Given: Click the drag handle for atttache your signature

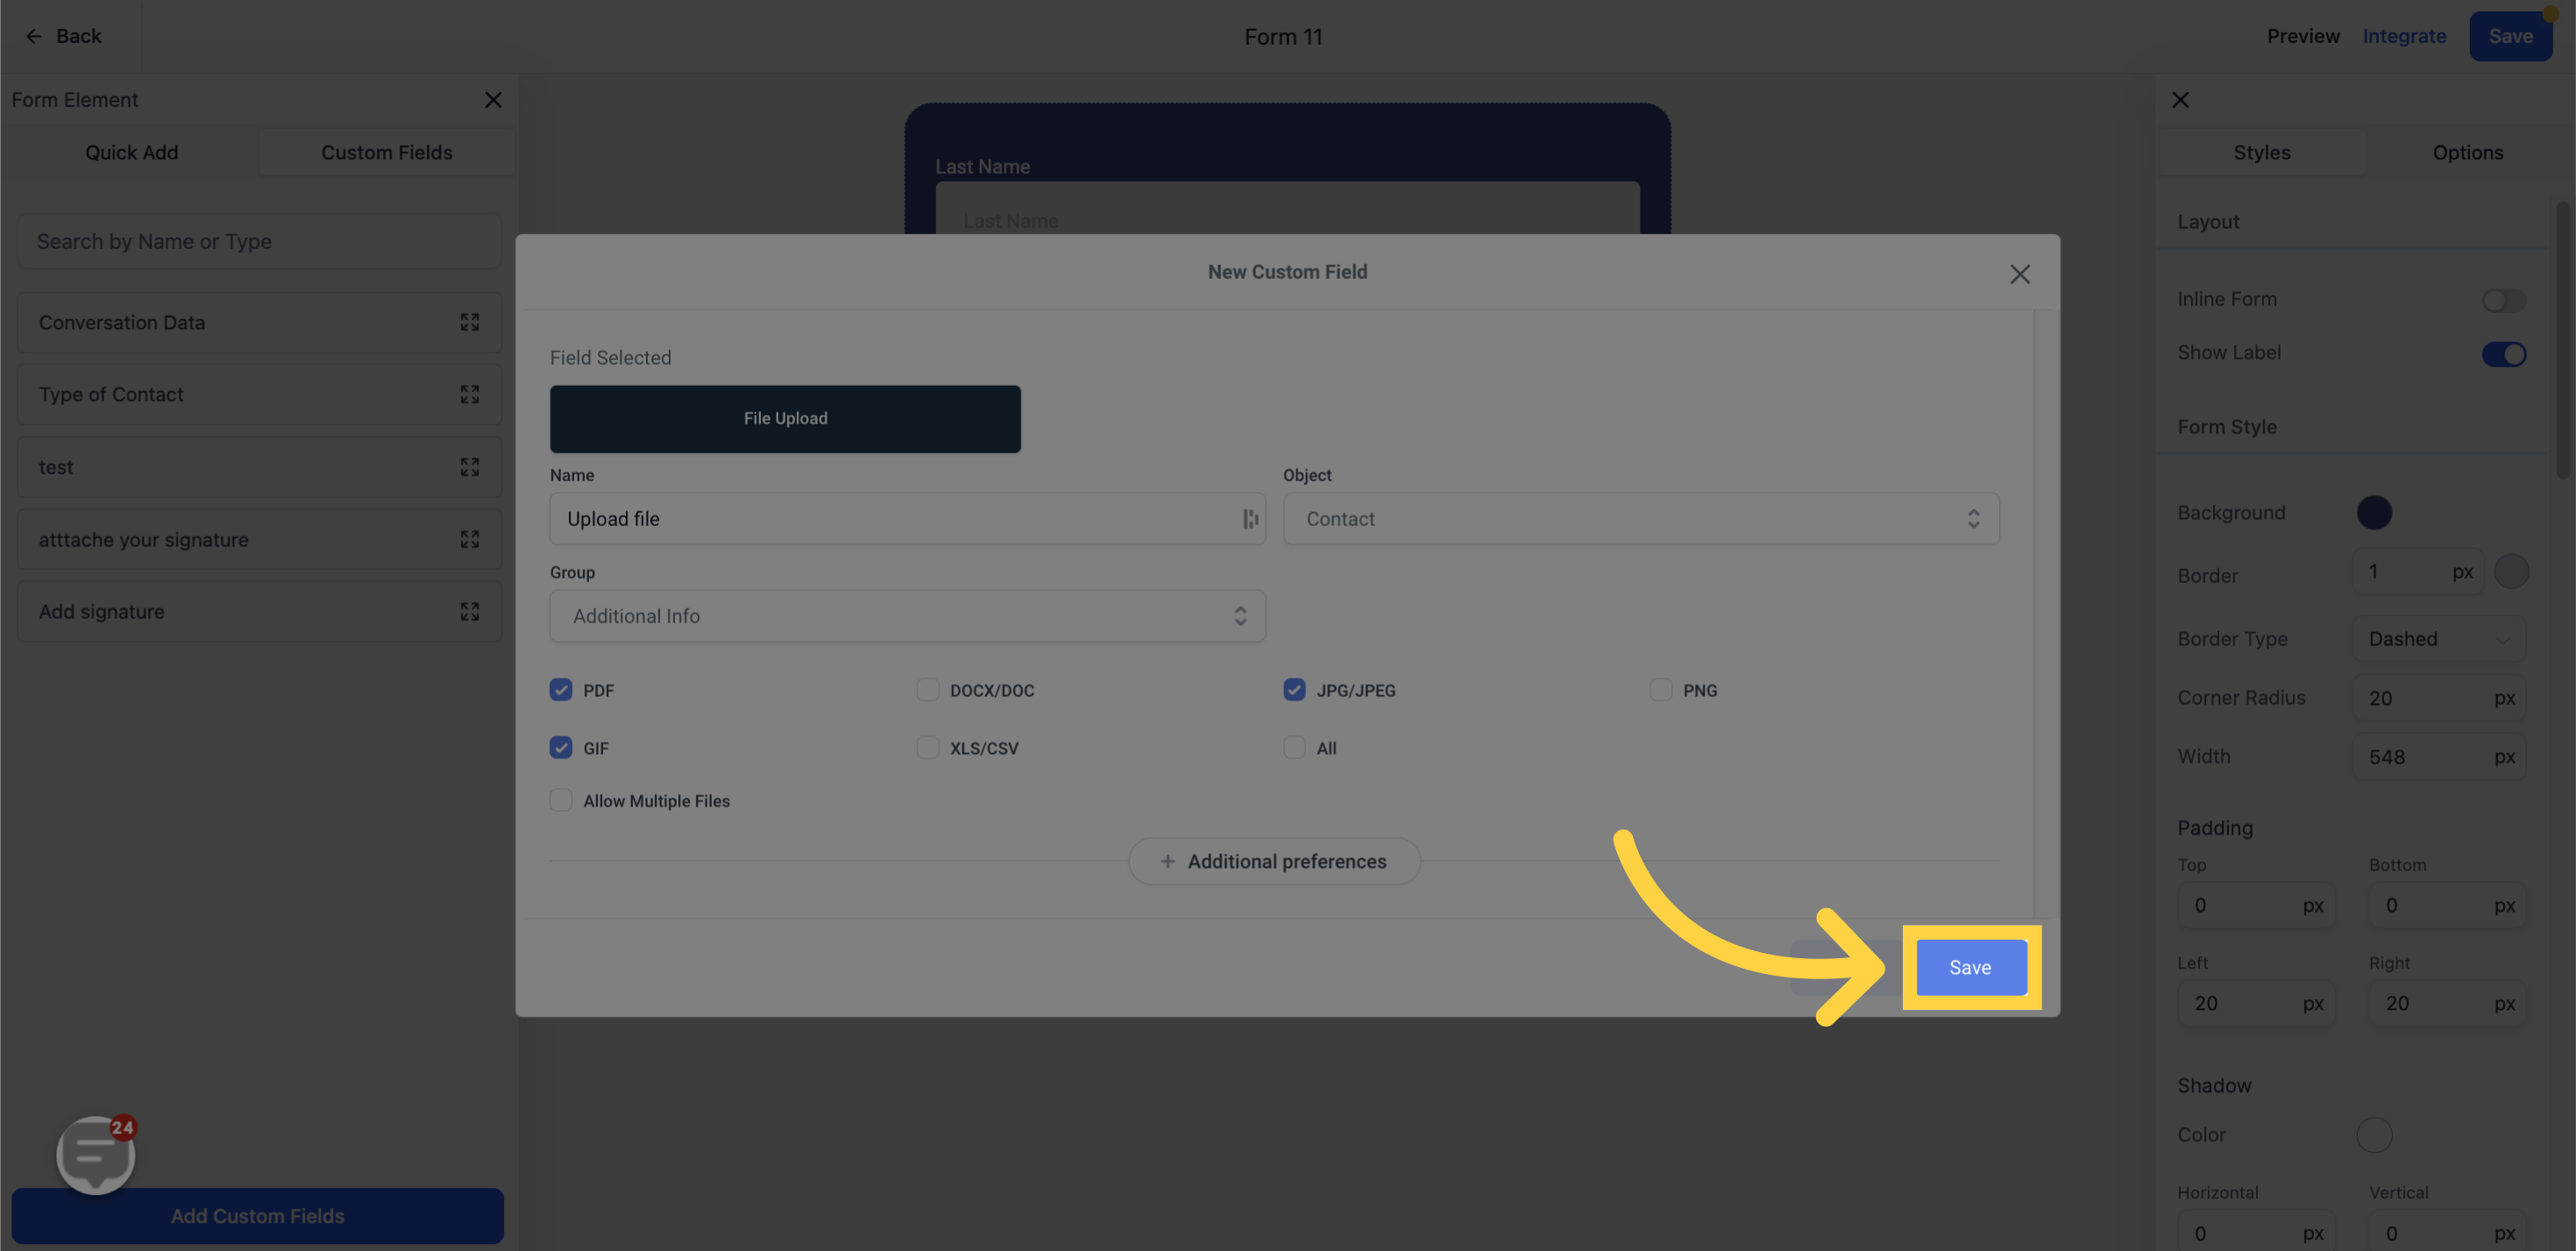Looking at the screenshot, I should pyautogui.click(x=470, y=539).
